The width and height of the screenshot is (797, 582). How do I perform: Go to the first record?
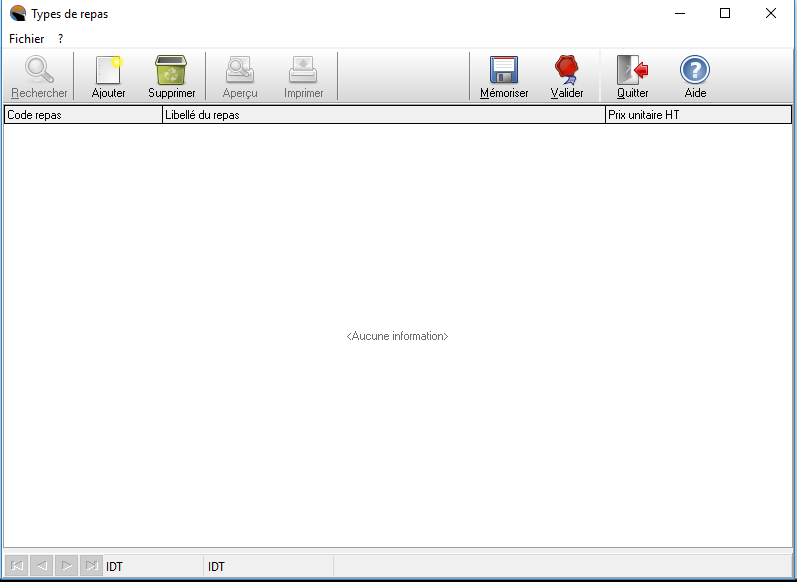(17, 566)
